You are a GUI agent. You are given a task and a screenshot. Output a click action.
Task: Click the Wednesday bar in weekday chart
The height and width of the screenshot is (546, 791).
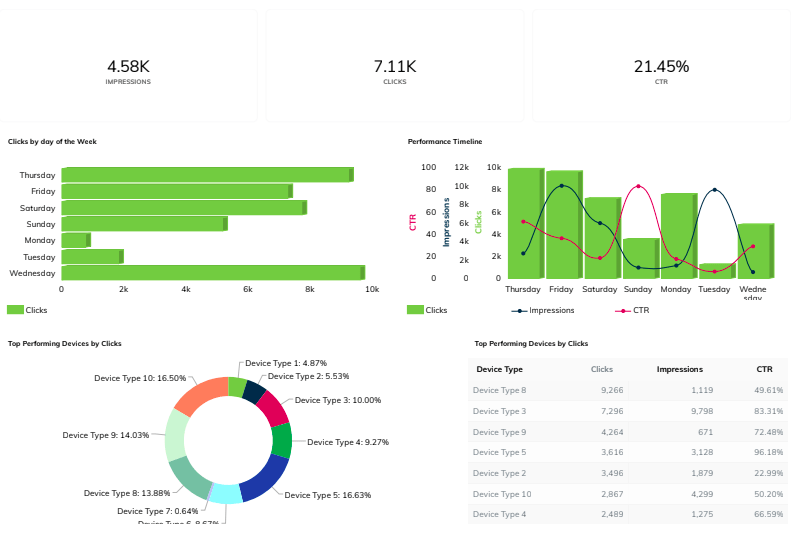pyautogui.click(x=212, y=273)
